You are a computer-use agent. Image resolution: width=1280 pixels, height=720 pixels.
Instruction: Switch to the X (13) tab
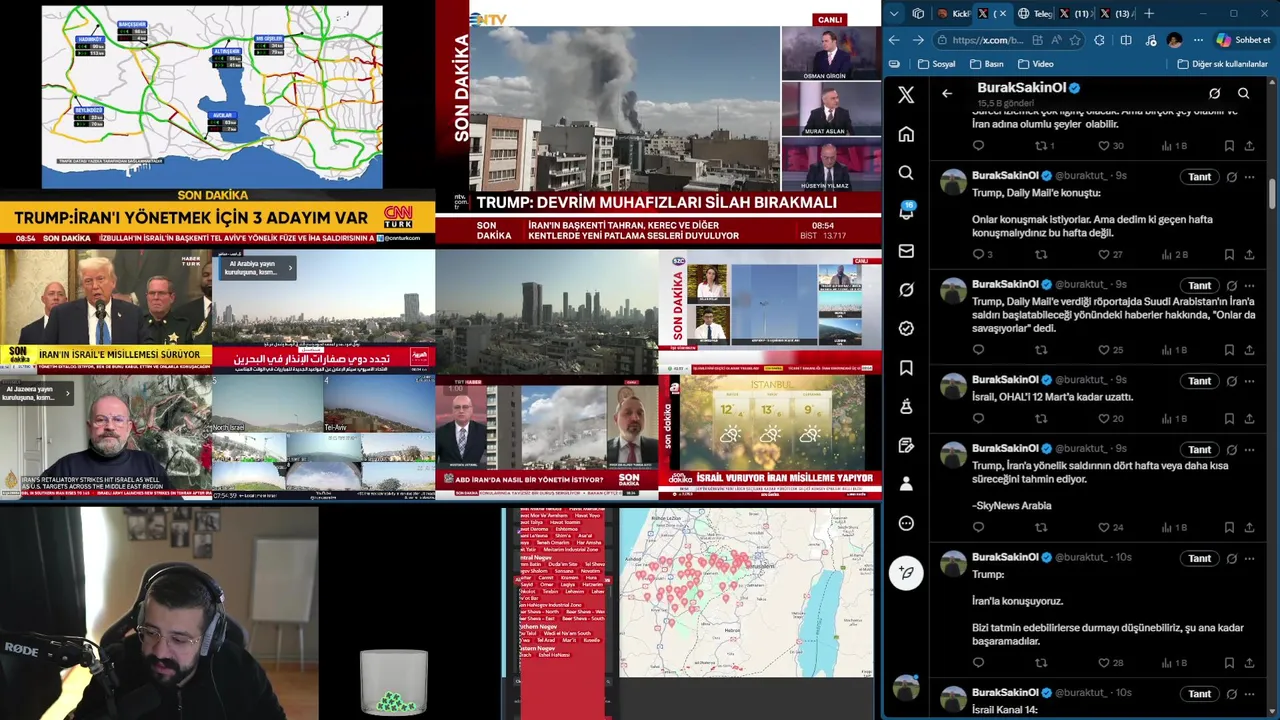(x=1117, y=14)
